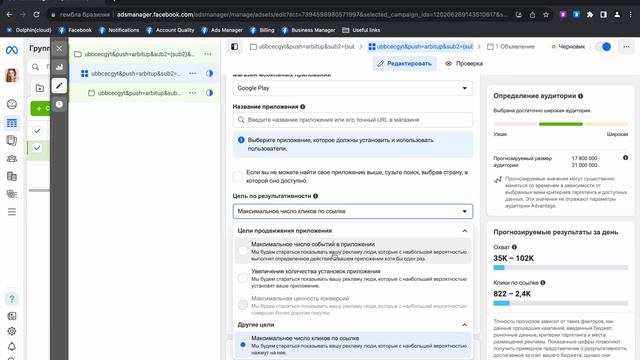Click the search magnifier icon under Групп
The image size is (640, 360).
point(36,67)
